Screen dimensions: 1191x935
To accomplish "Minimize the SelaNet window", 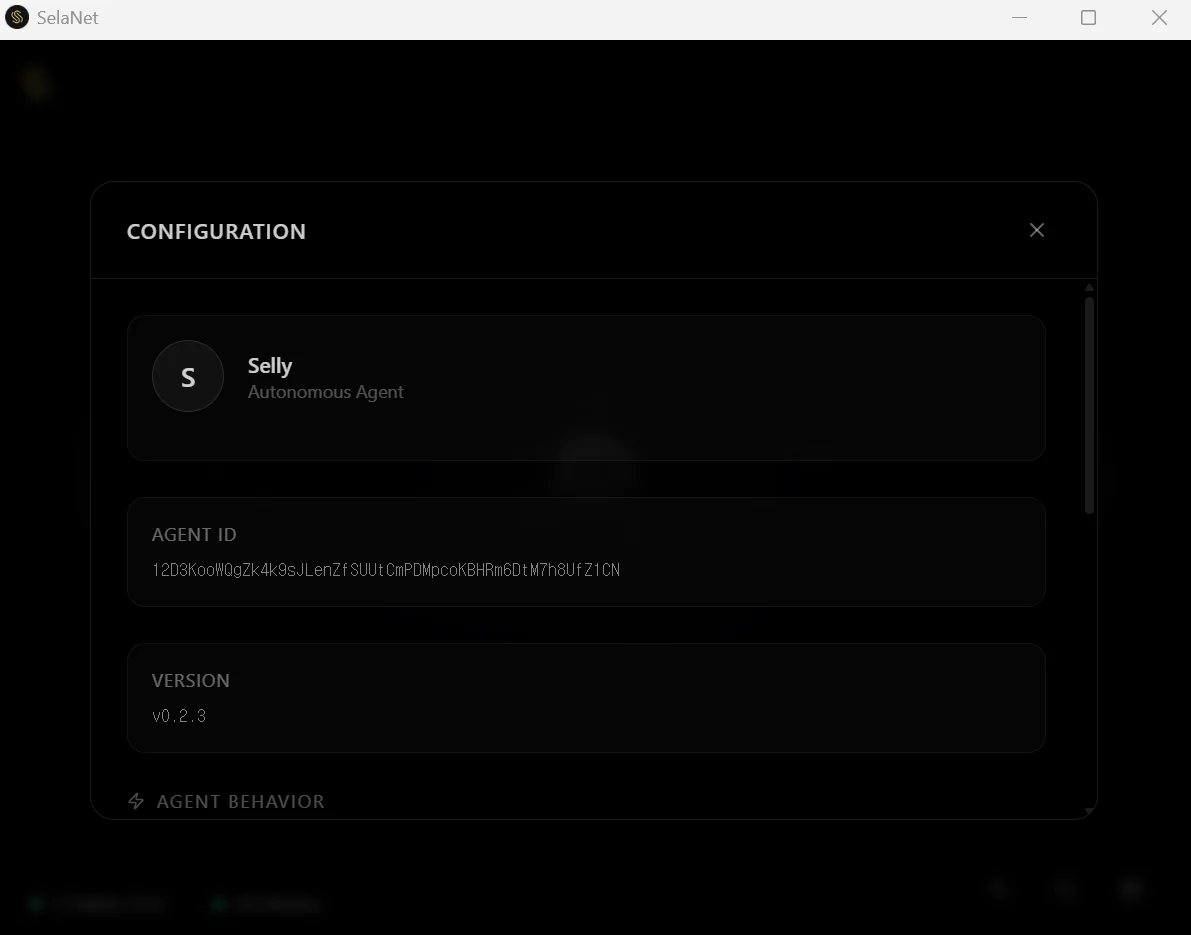I will pos(1019,18).
